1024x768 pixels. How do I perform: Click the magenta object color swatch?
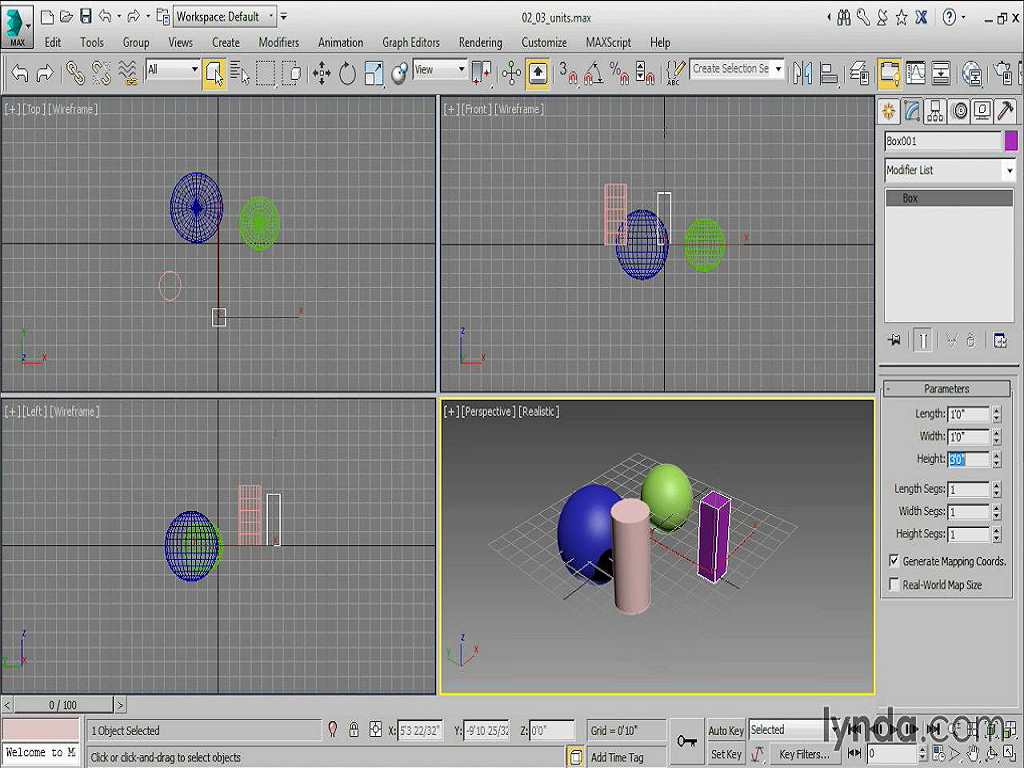pyautogui.click(x=1011, y=141)
